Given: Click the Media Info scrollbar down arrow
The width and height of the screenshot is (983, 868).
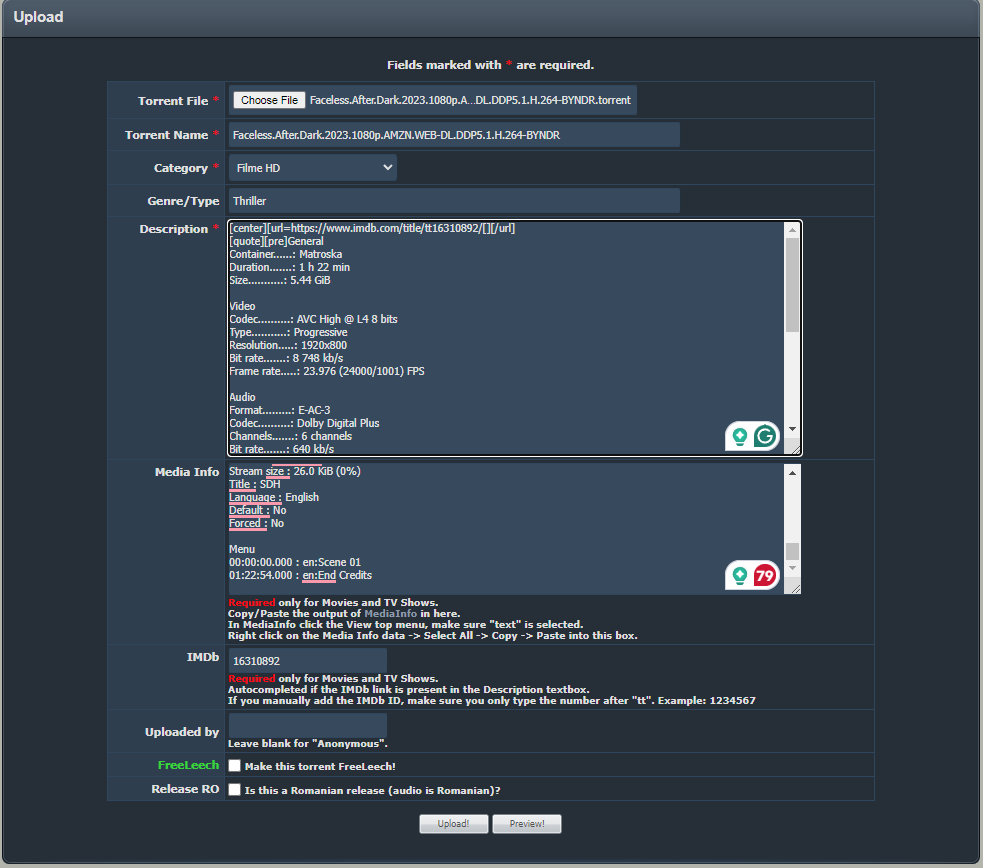Looking at the screenshot, I should point(793,568).
